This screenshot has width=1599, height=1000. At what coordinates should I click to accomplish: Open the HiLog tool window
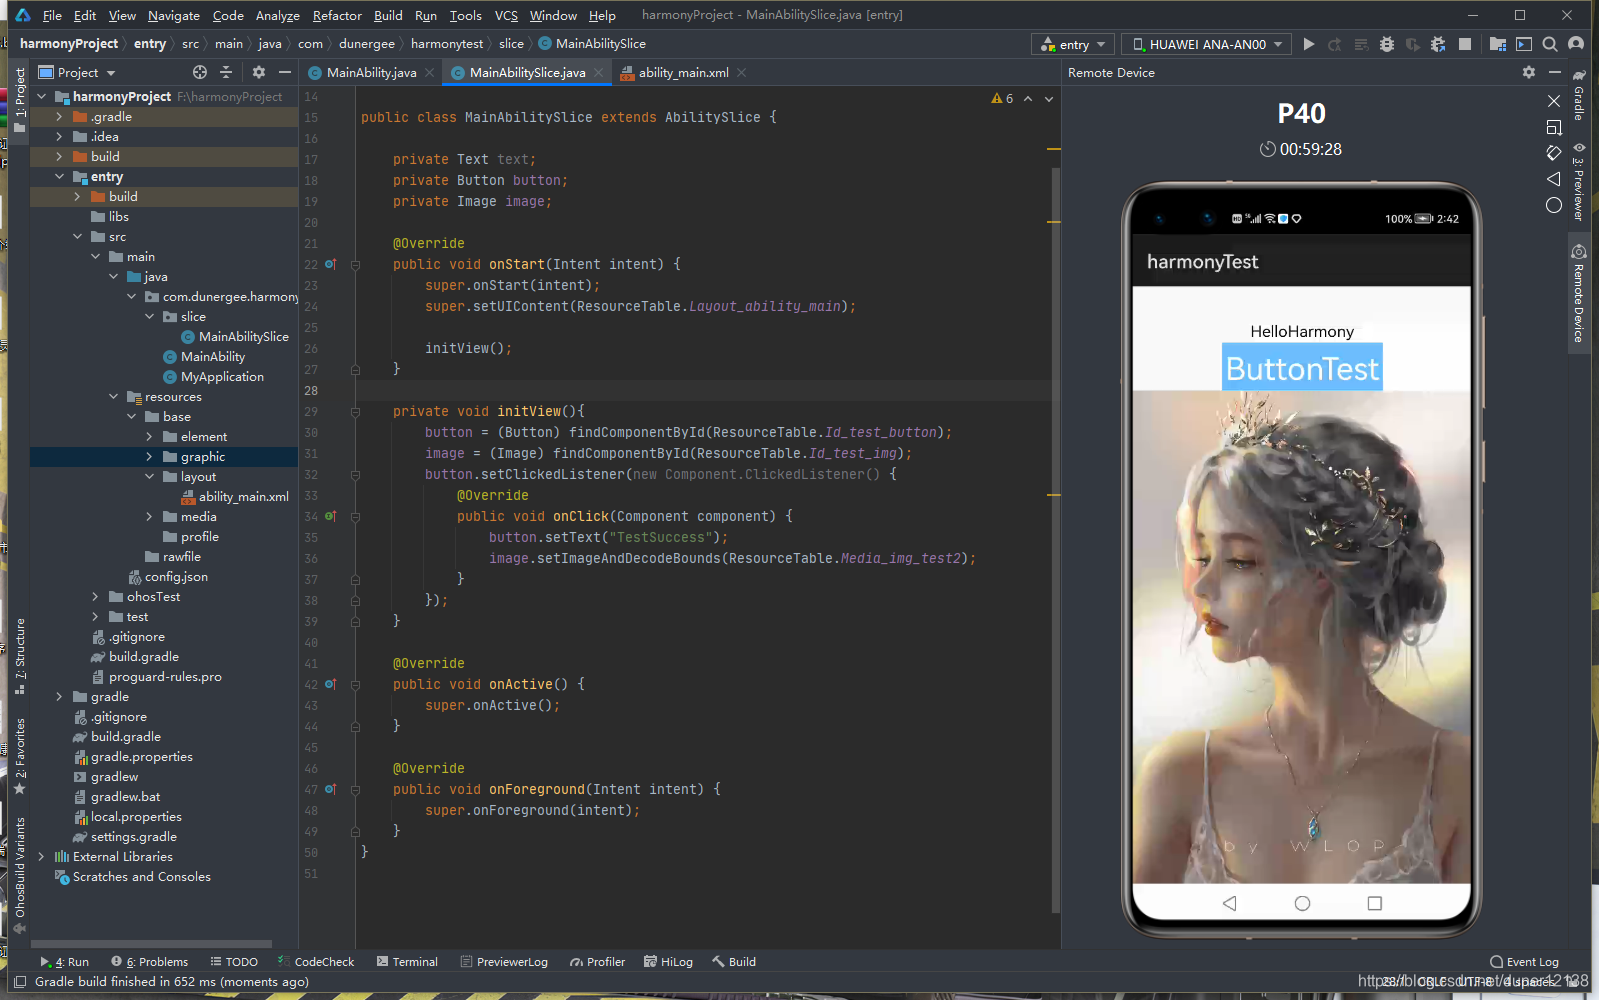(669, 962)
